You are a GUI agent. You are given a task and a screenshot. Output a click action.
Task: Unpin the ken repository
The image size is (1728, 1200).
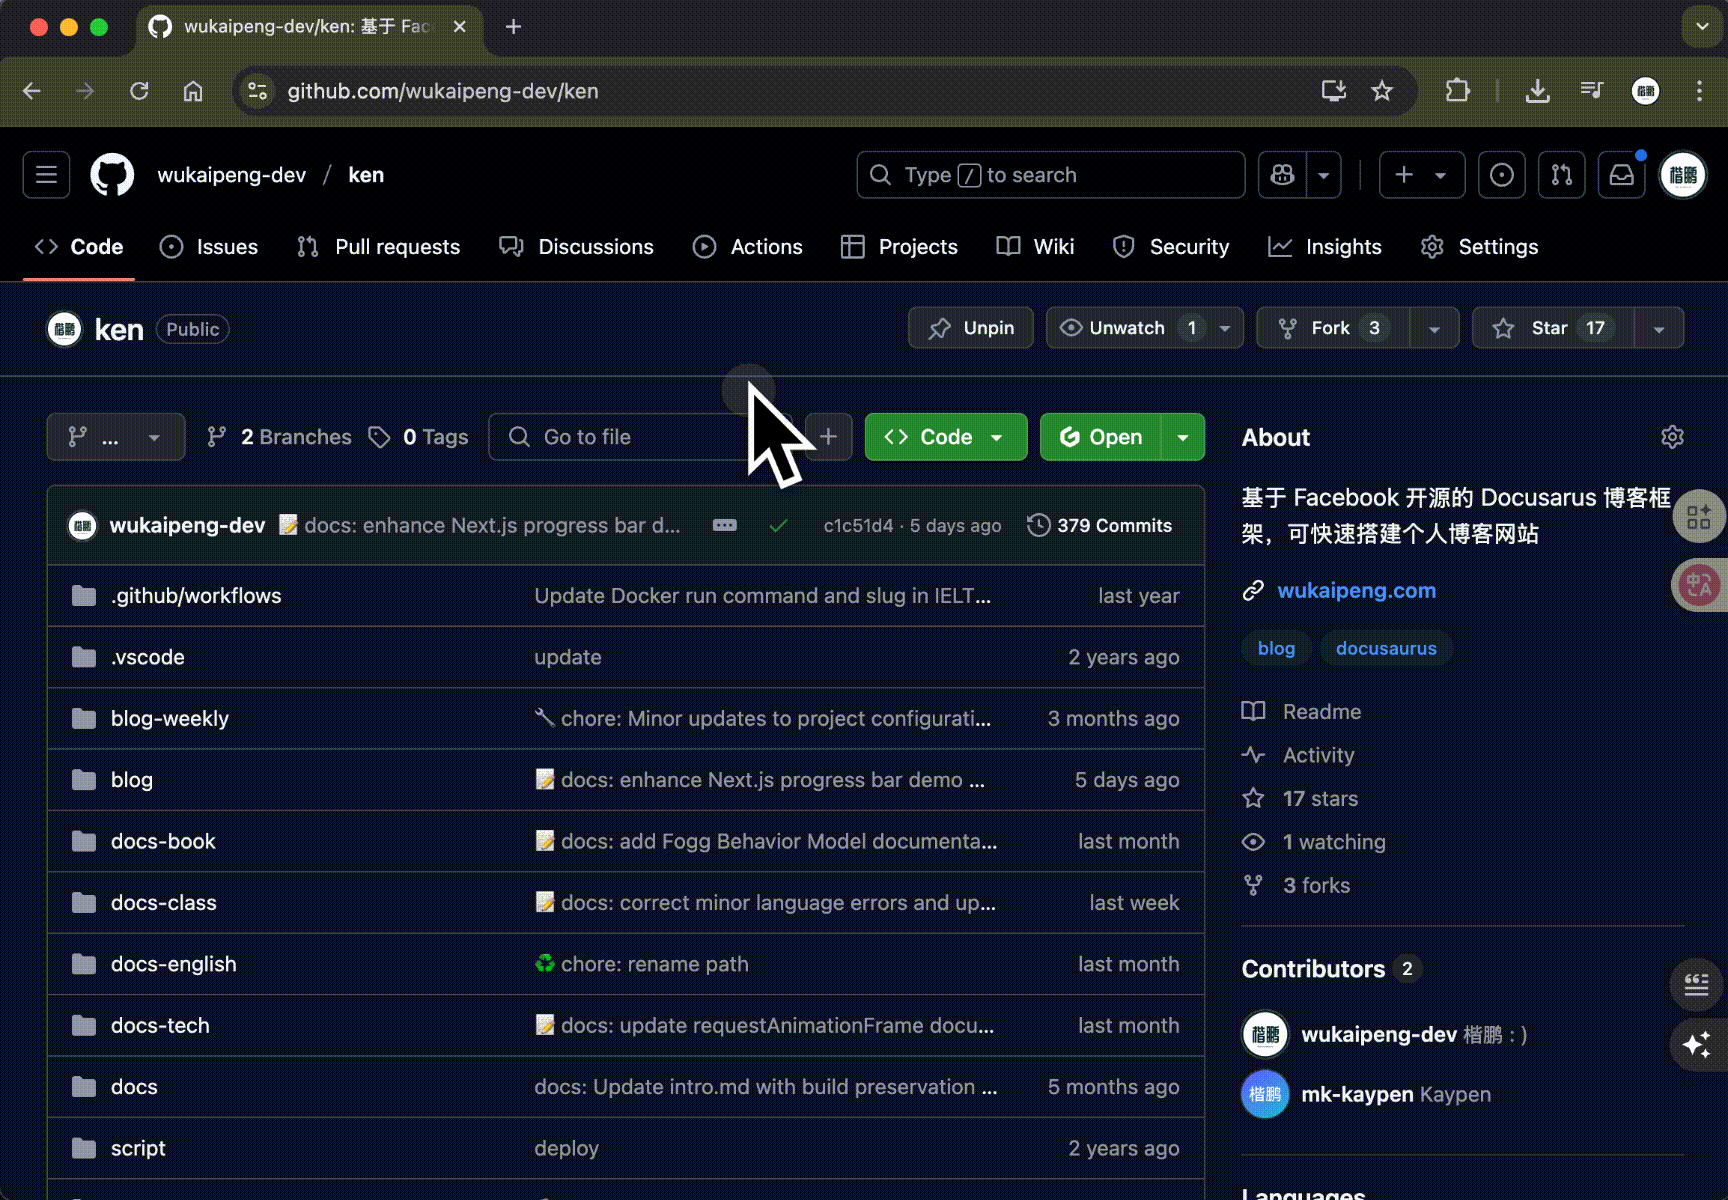(969, 327)
